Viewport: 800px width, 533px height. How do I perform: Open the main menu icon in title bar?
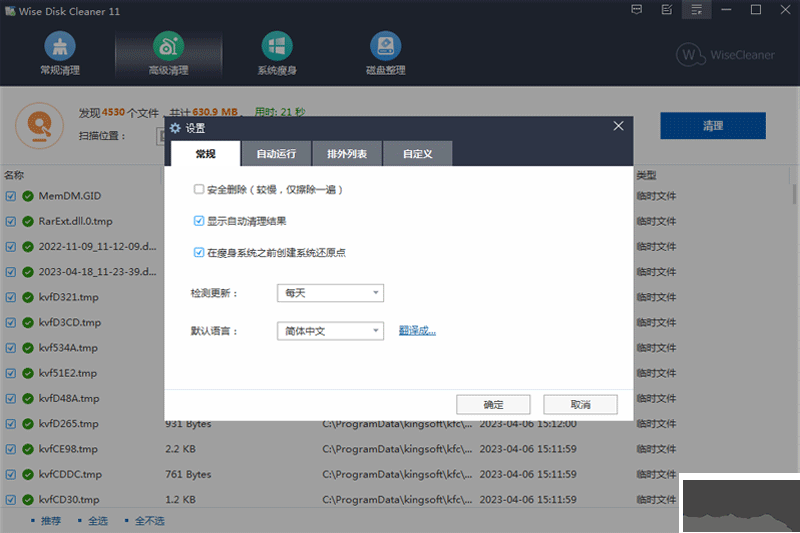[x=696, y=10]
